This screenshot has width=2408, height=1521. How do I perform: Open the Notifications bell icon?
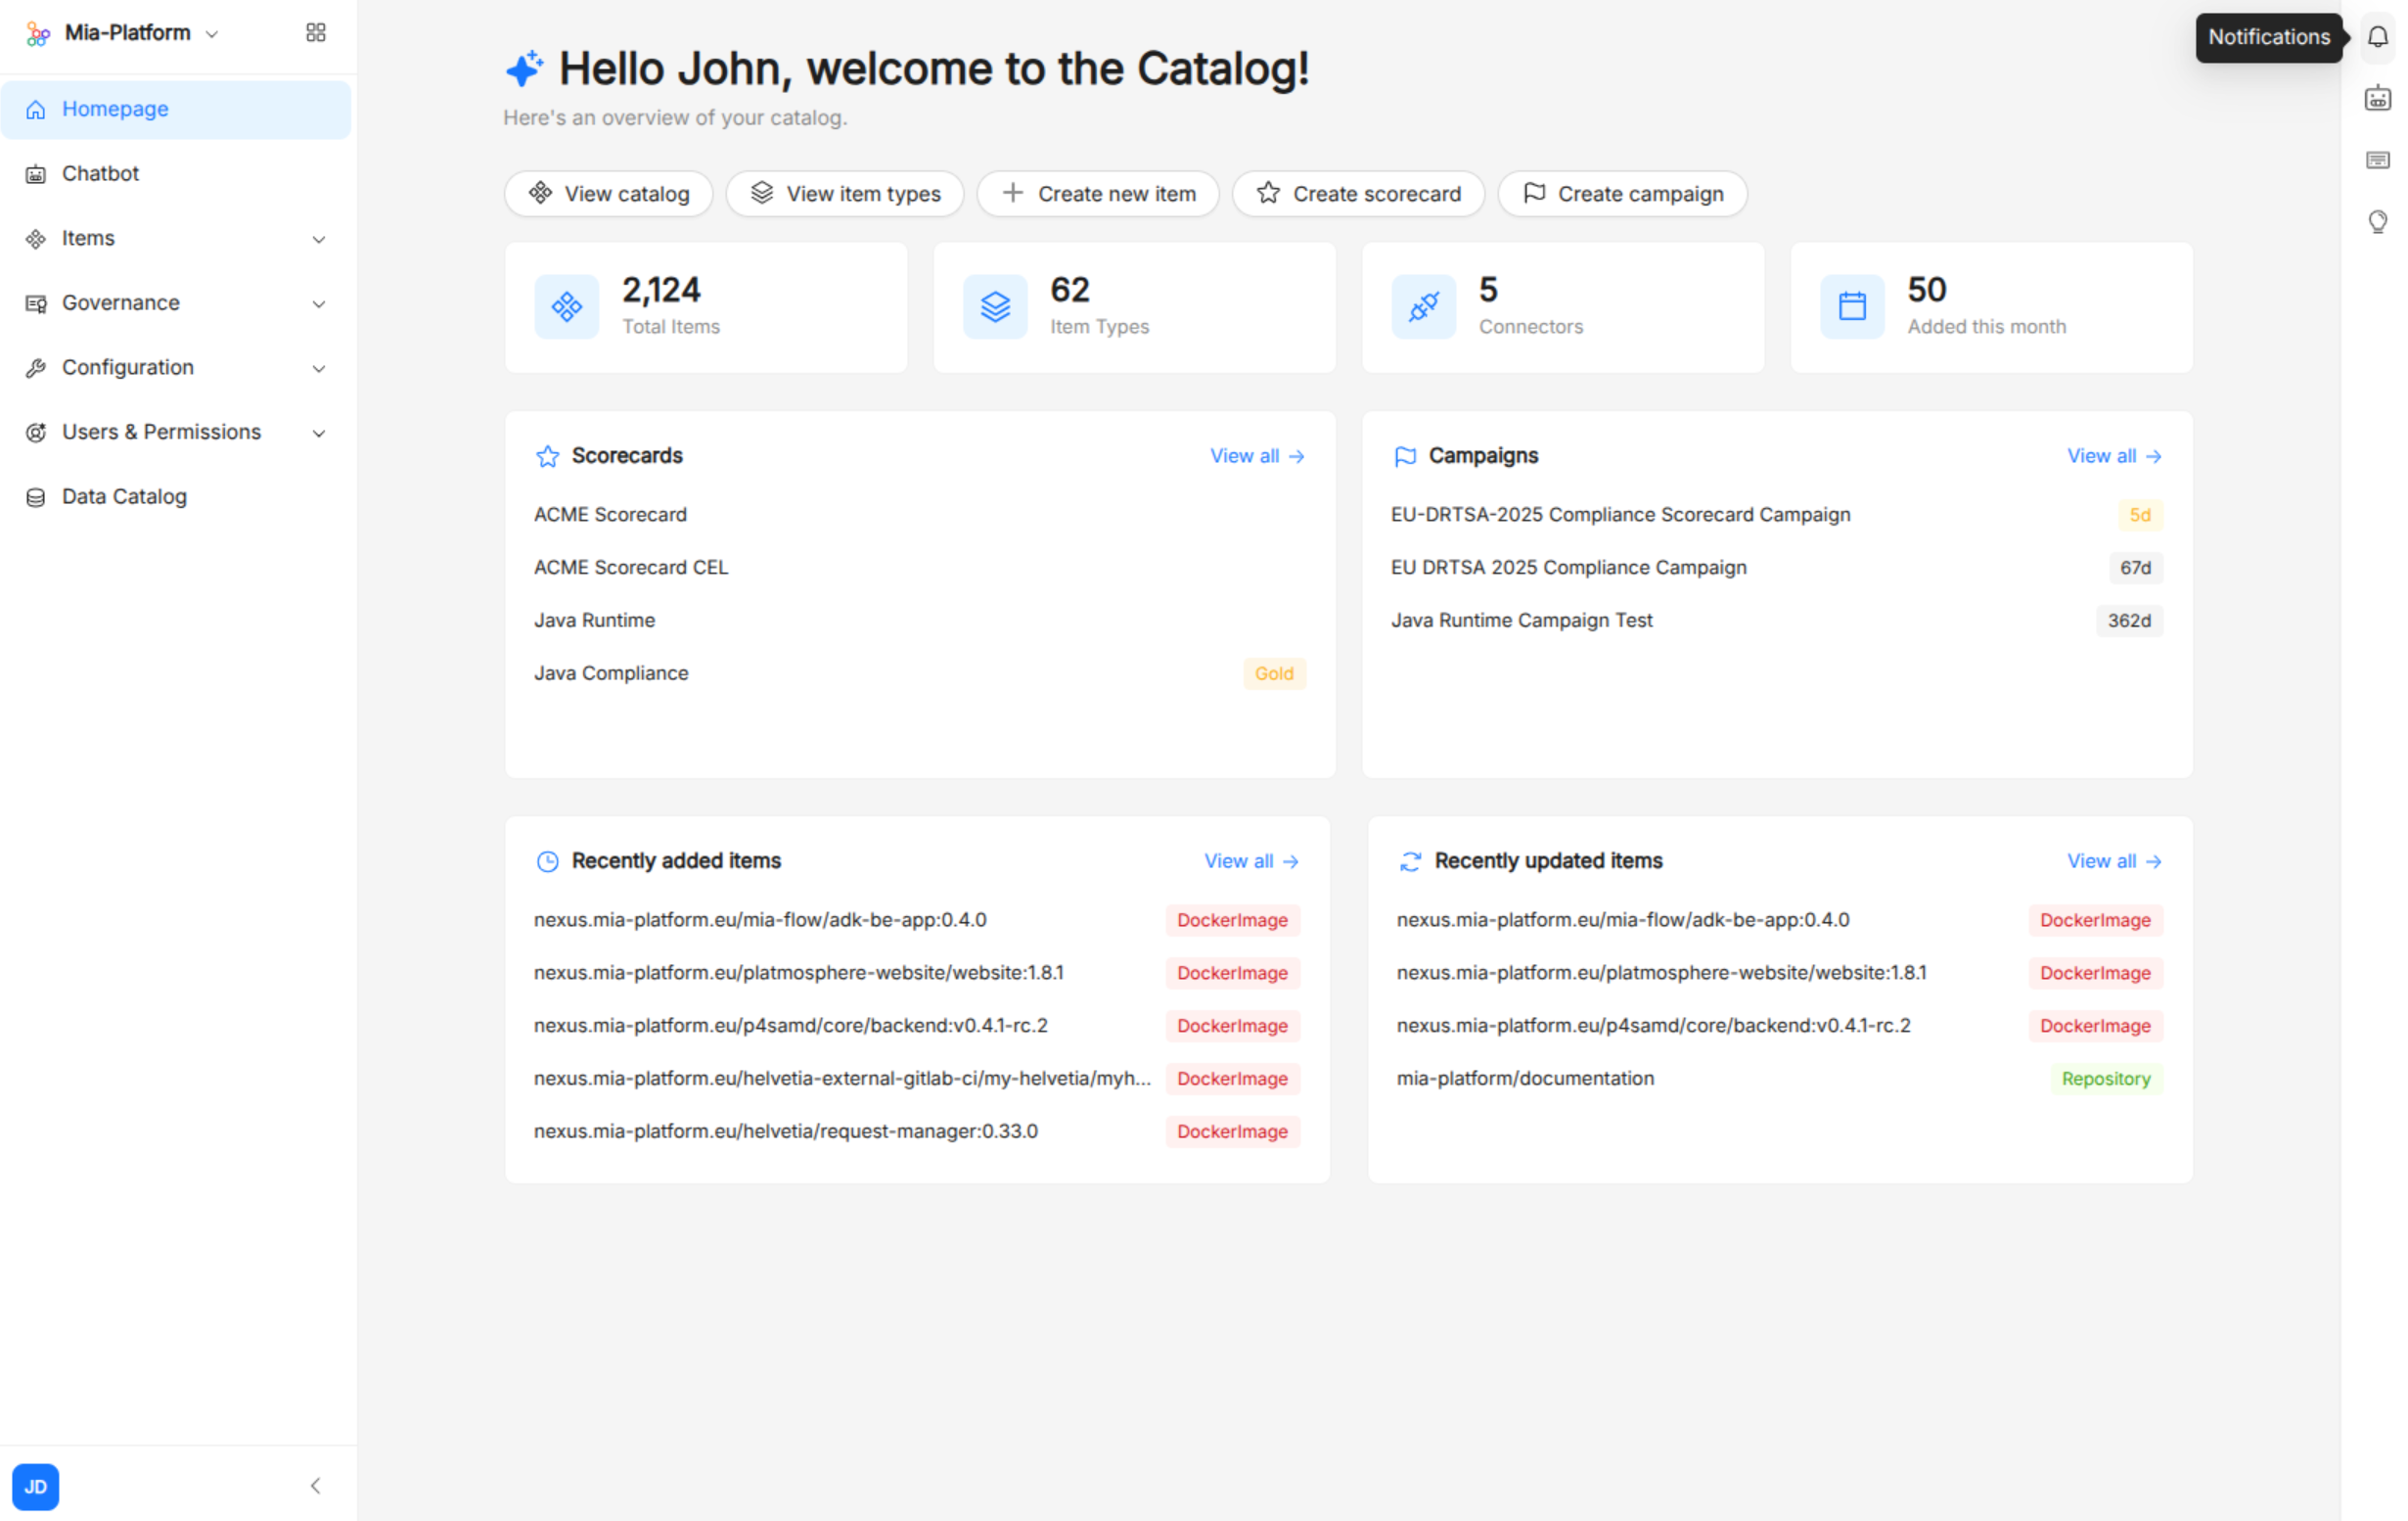pyautogui.click(x=2378, y=37)
